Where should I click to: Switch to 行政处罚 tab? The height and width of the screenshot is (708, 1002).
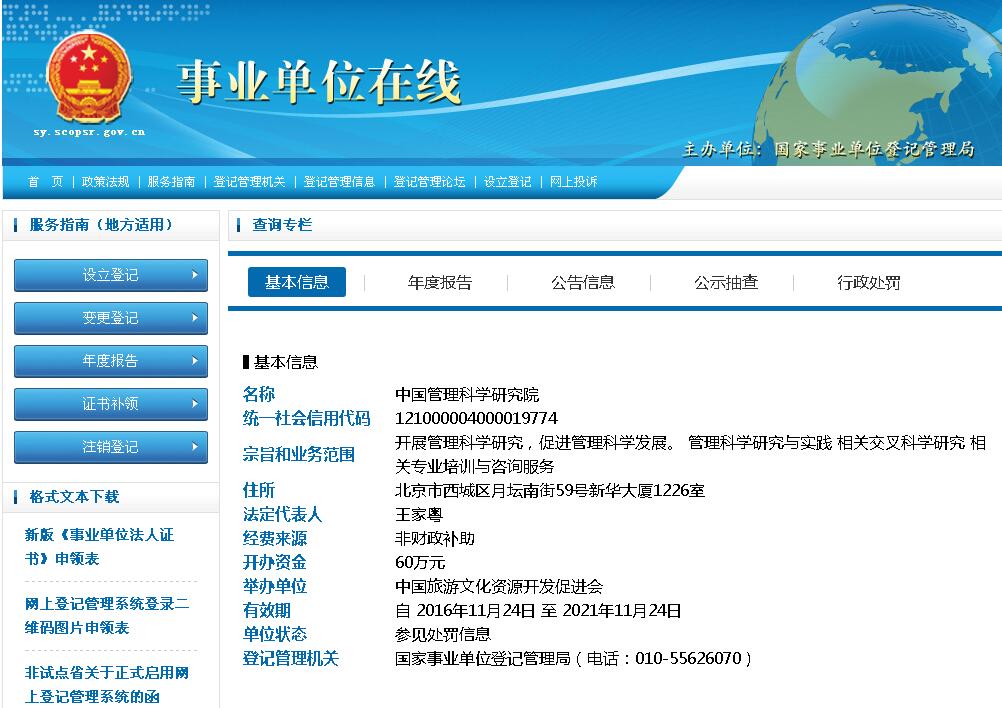point(869,282)
